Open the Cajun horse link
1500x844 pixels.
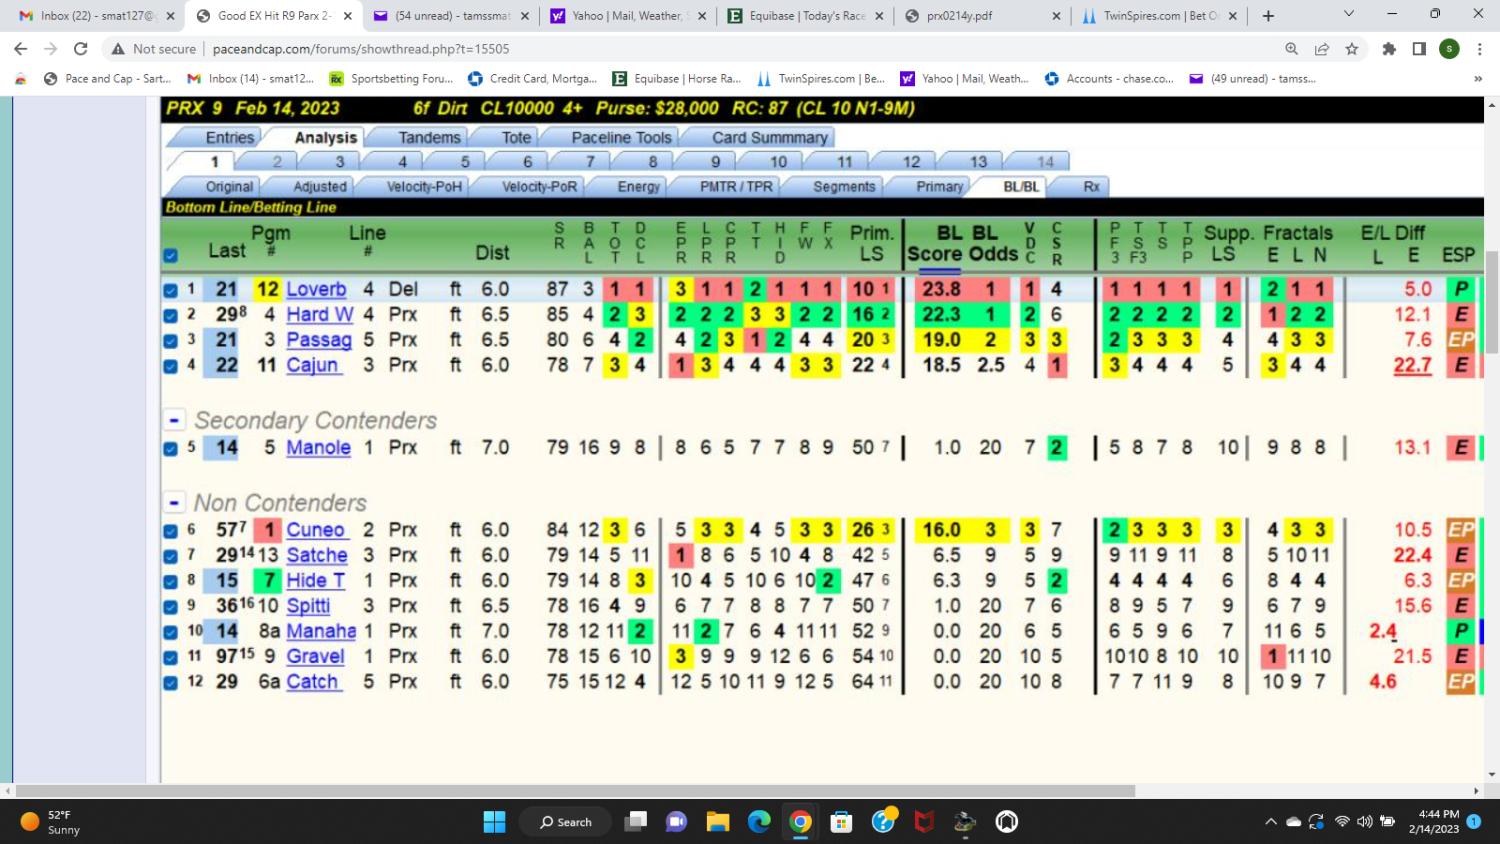pyautogui.click(x=313, y=365)
